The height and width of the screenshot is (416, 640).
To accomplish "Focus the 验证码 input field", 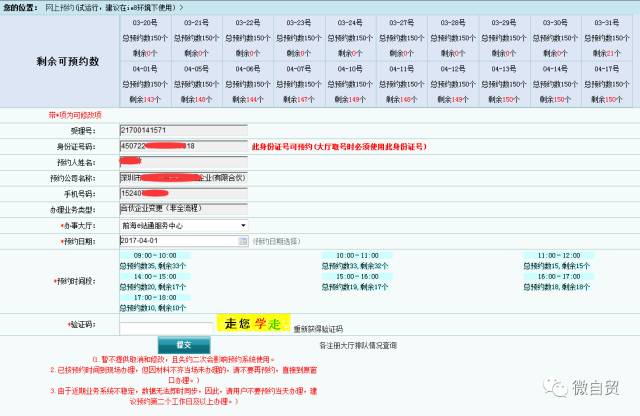I will [x=166, y=326].
